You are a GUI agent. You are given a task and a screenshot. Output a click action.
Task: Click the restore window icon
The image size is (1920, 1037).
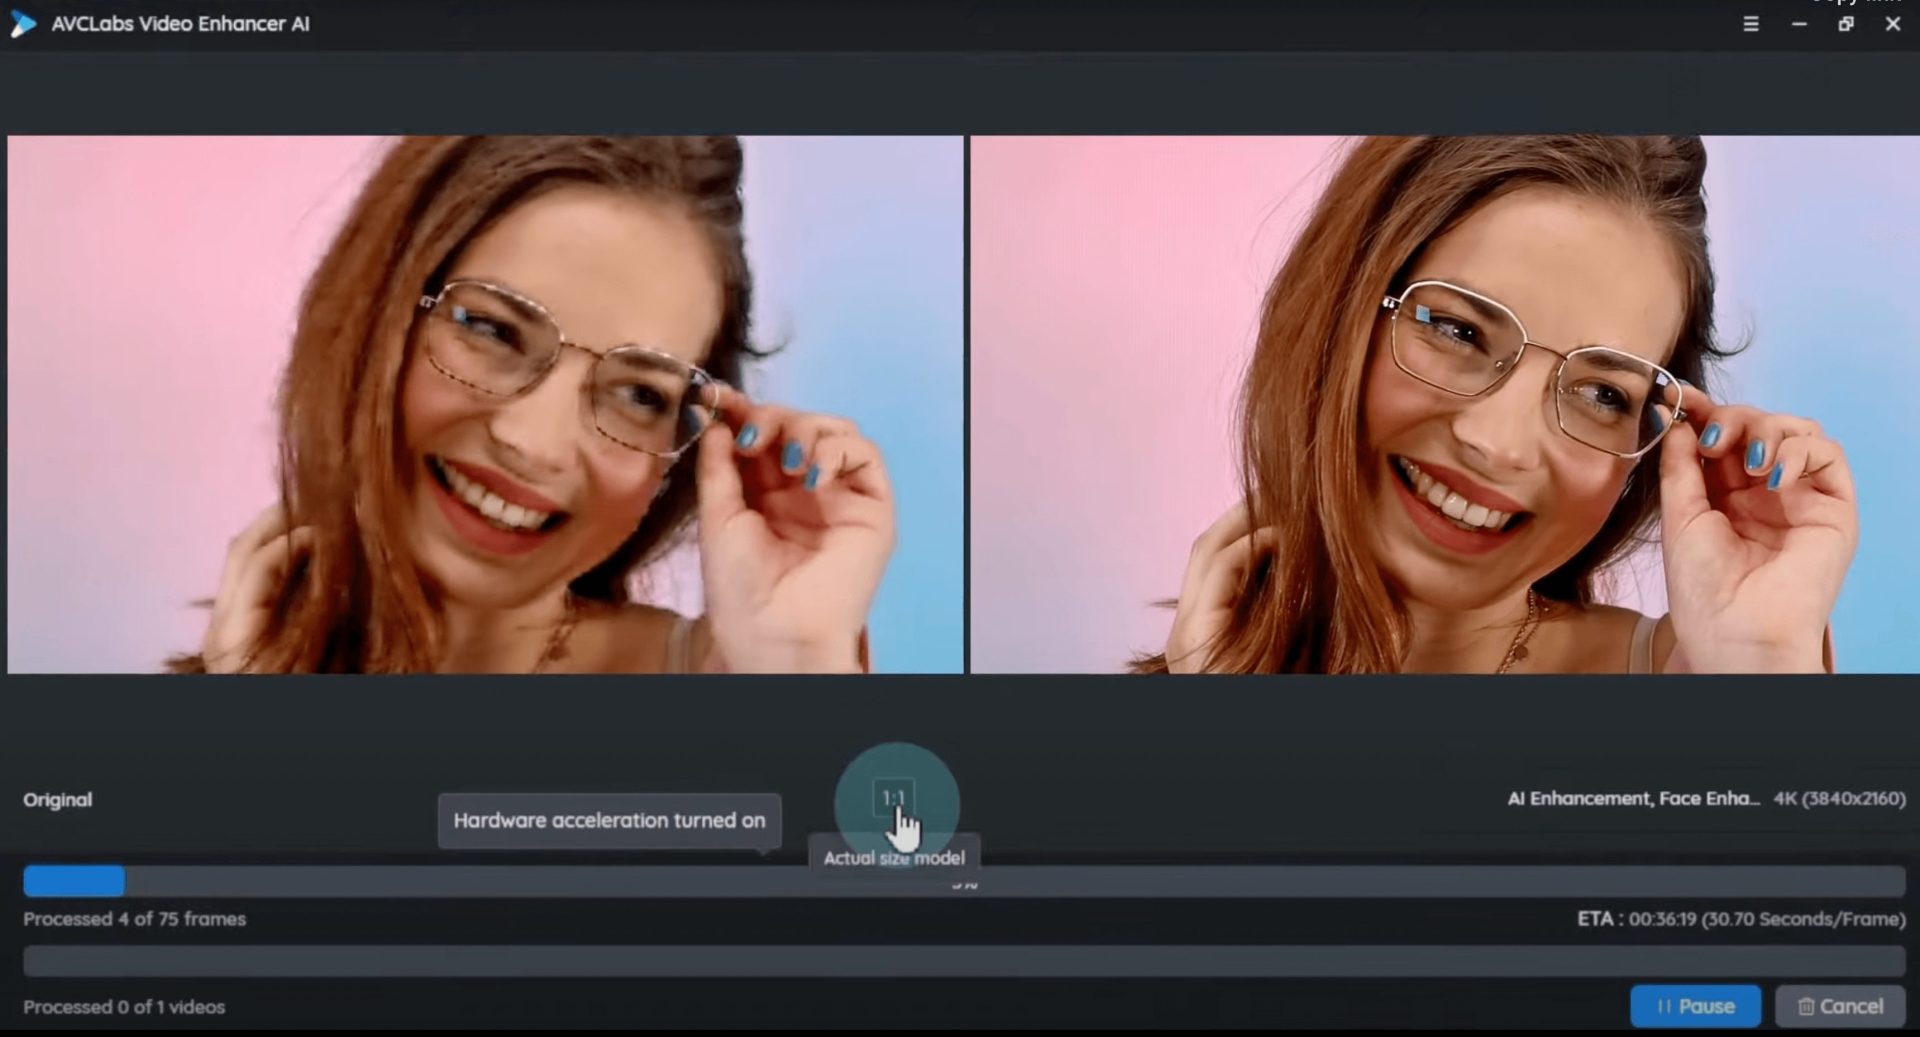1845,24
